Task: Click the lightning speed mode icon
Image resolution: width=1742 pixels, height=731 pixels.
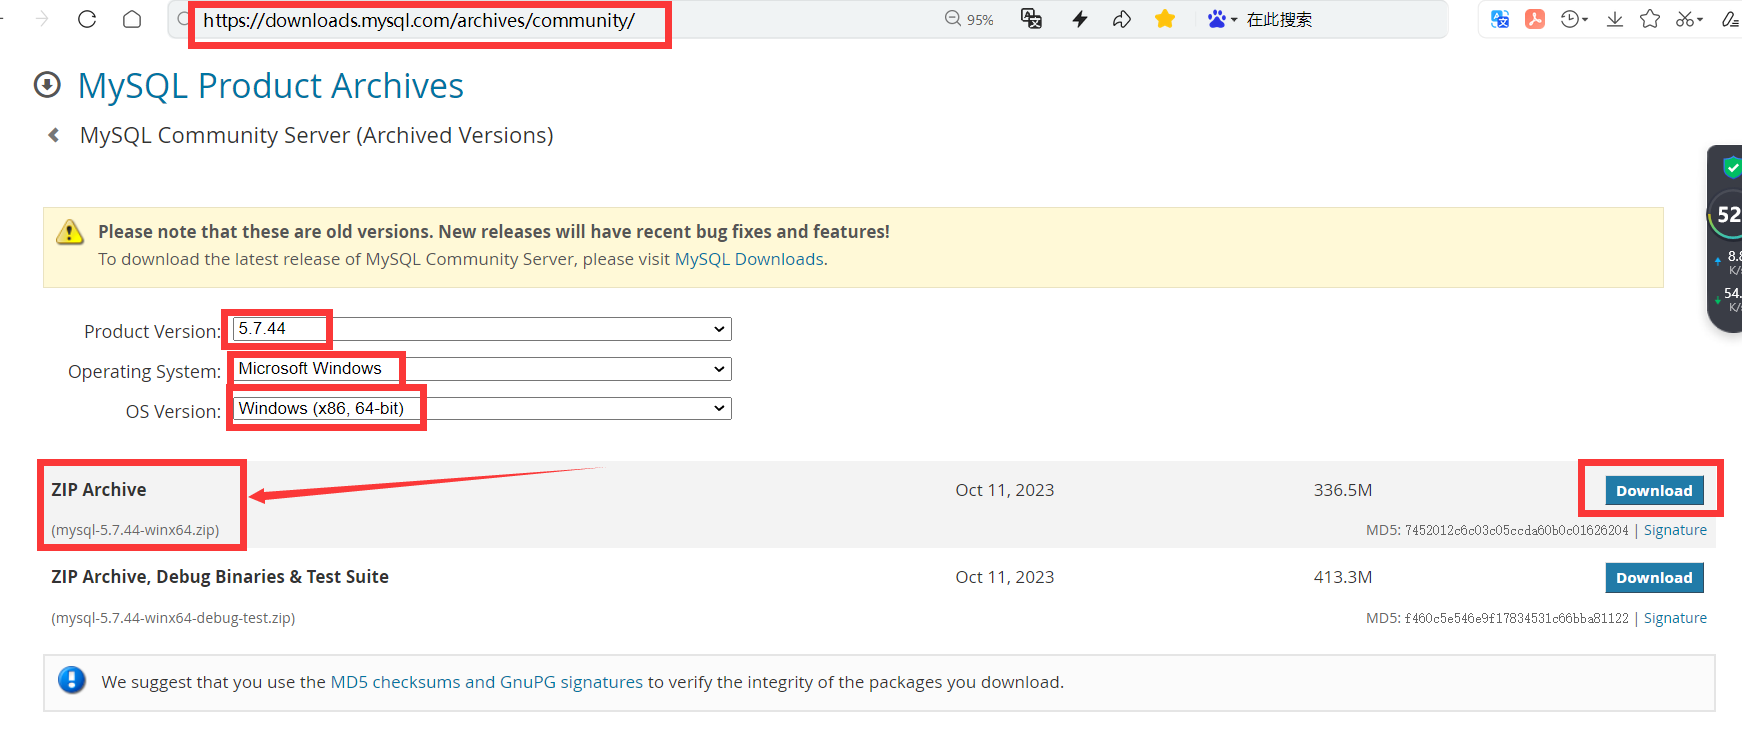Action: [1080, 19]
